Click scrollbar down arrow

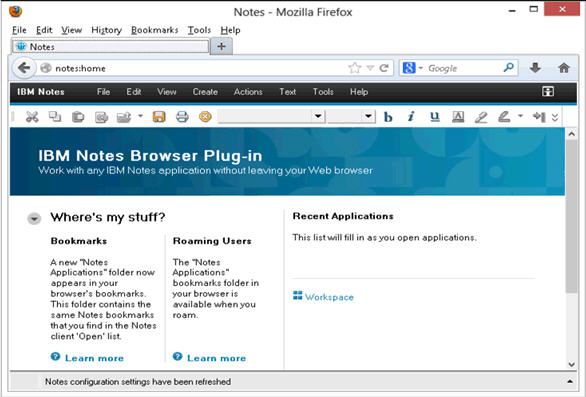571,364
